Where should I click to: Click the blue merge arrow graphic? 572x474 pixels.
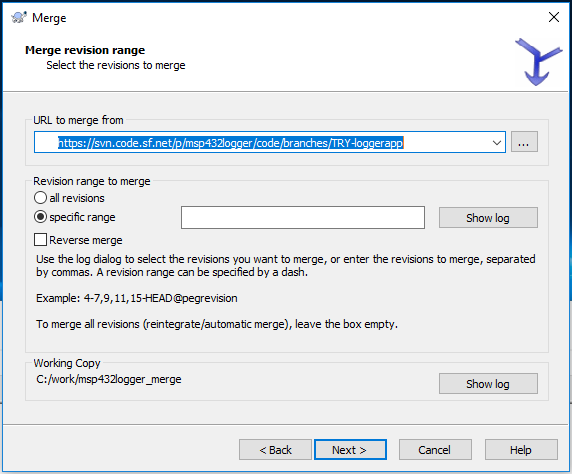pos(538,62)
